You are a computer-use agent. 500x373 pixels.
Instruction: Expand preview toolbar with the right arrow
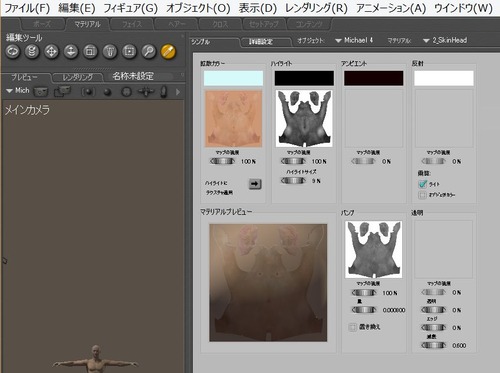pos(178,92)
